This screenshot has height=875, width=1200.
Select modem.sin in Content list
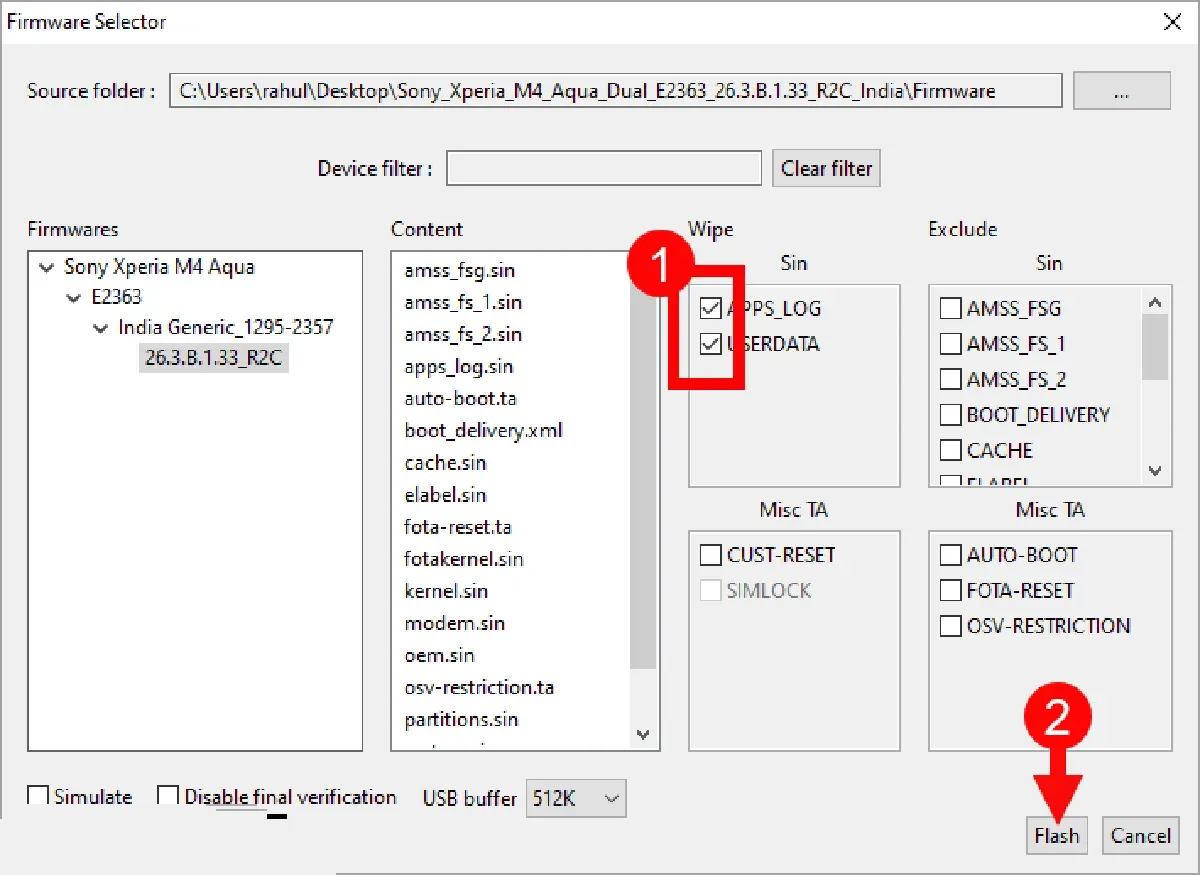pyautogui.click(x=455, y=623)
